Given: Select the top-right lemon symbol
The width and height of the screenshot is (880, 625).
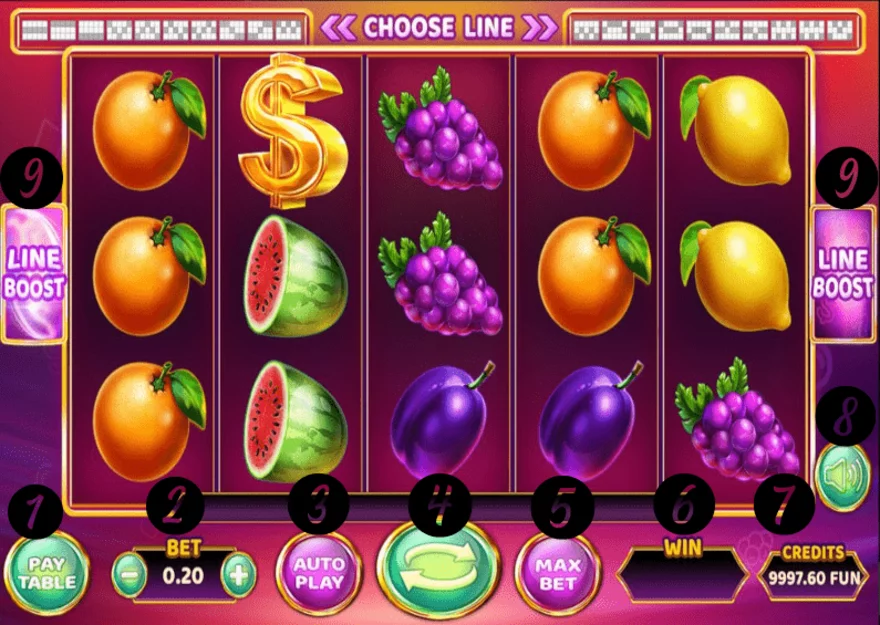Looking at the screenshot, I should pyautogui.click(x=735, y=130).
